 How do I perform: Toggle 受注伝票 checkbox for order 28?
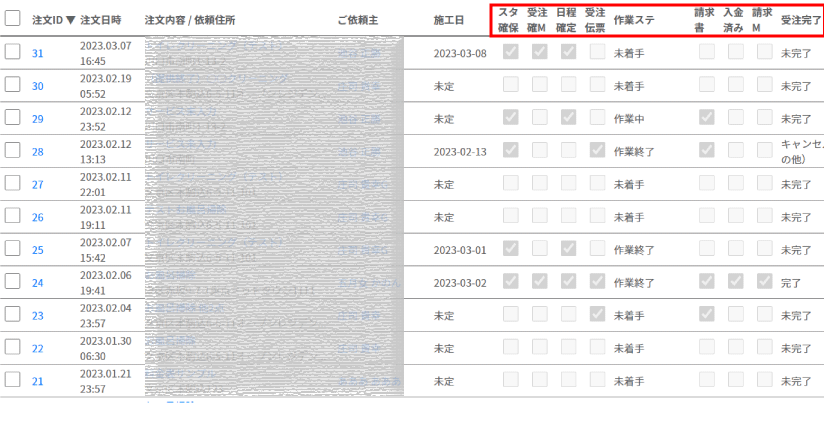pos(597,151)
